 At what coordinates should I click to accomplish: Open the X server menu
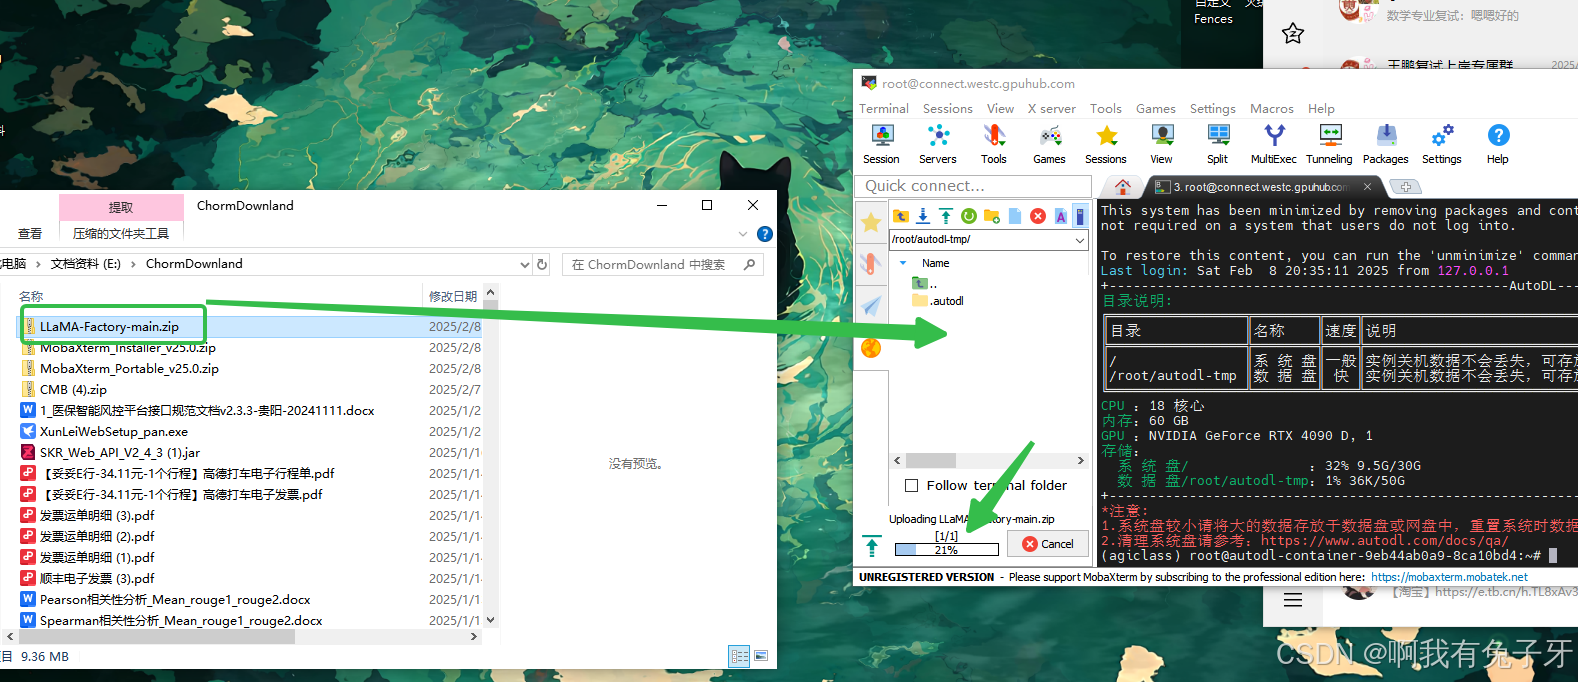pos(1052,108)
